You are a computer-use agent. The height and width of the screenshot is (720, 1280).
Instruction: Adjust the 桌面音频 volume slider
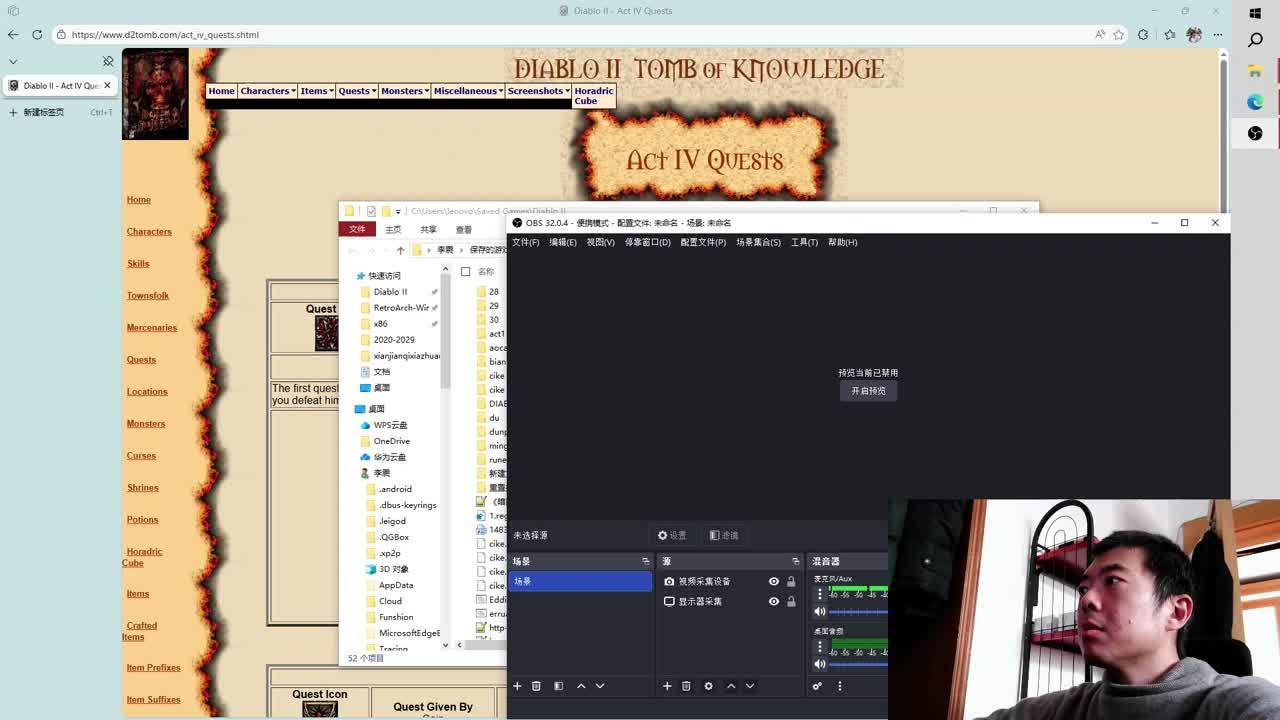pos(858,664)
